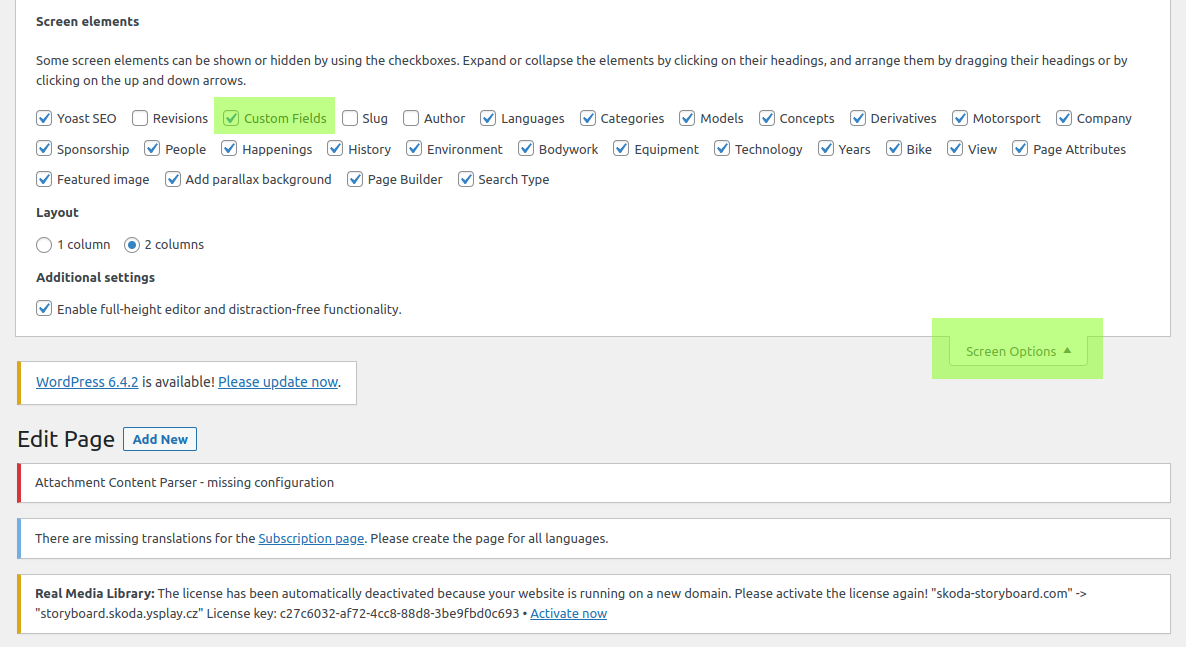
Task: Disable the Page Attributes checkbox
Action: pos(1020,148)
